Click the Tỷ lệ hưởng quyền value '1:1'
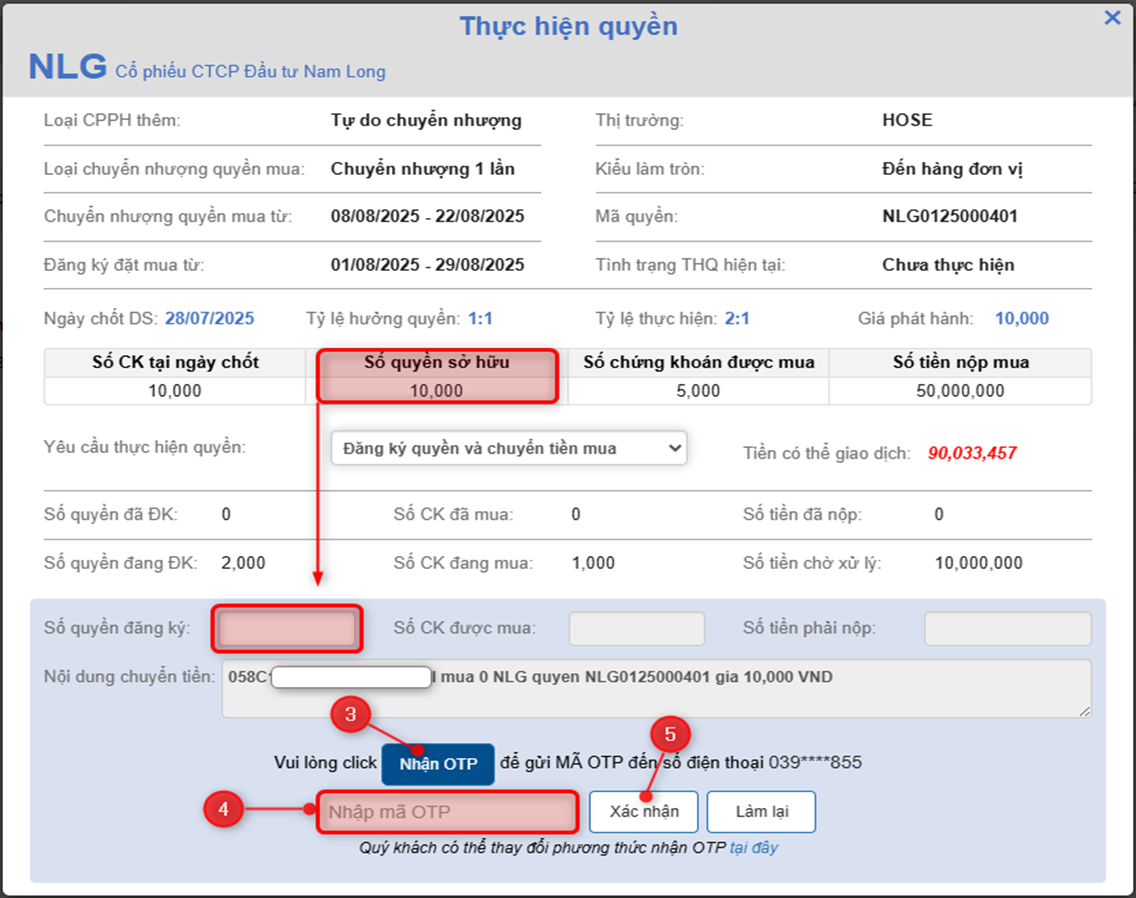The image size is (1136, 898). (x=480, y=318)
